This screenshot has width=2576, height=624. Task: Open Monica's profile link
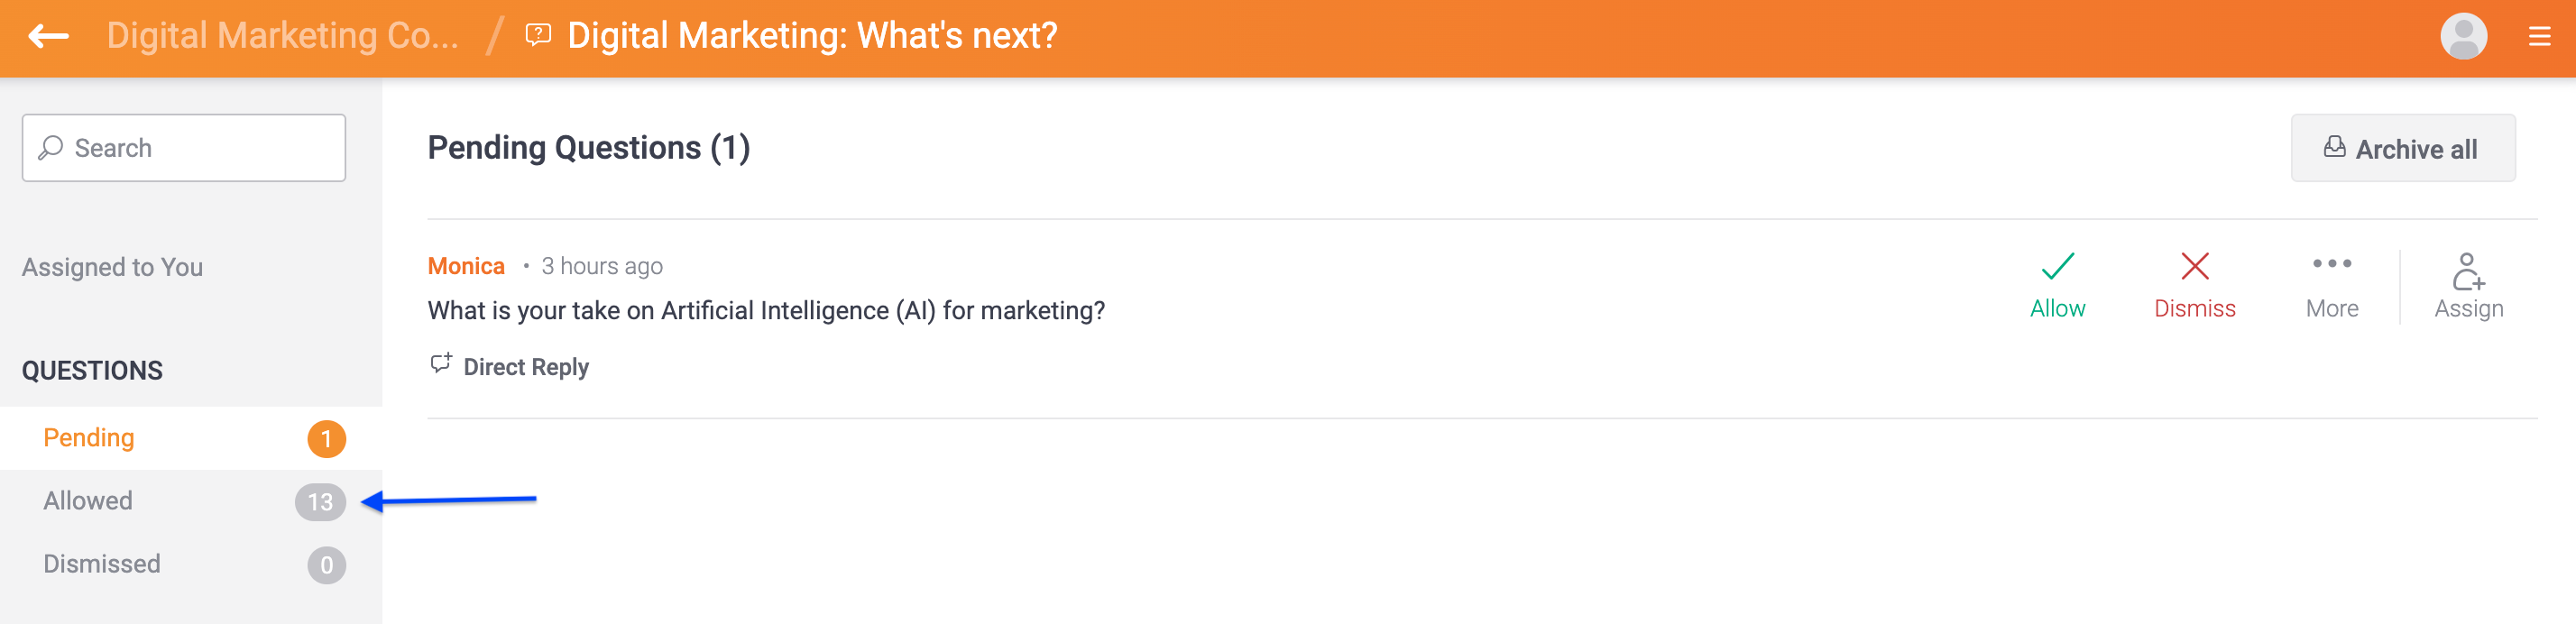tap(465, 265)
